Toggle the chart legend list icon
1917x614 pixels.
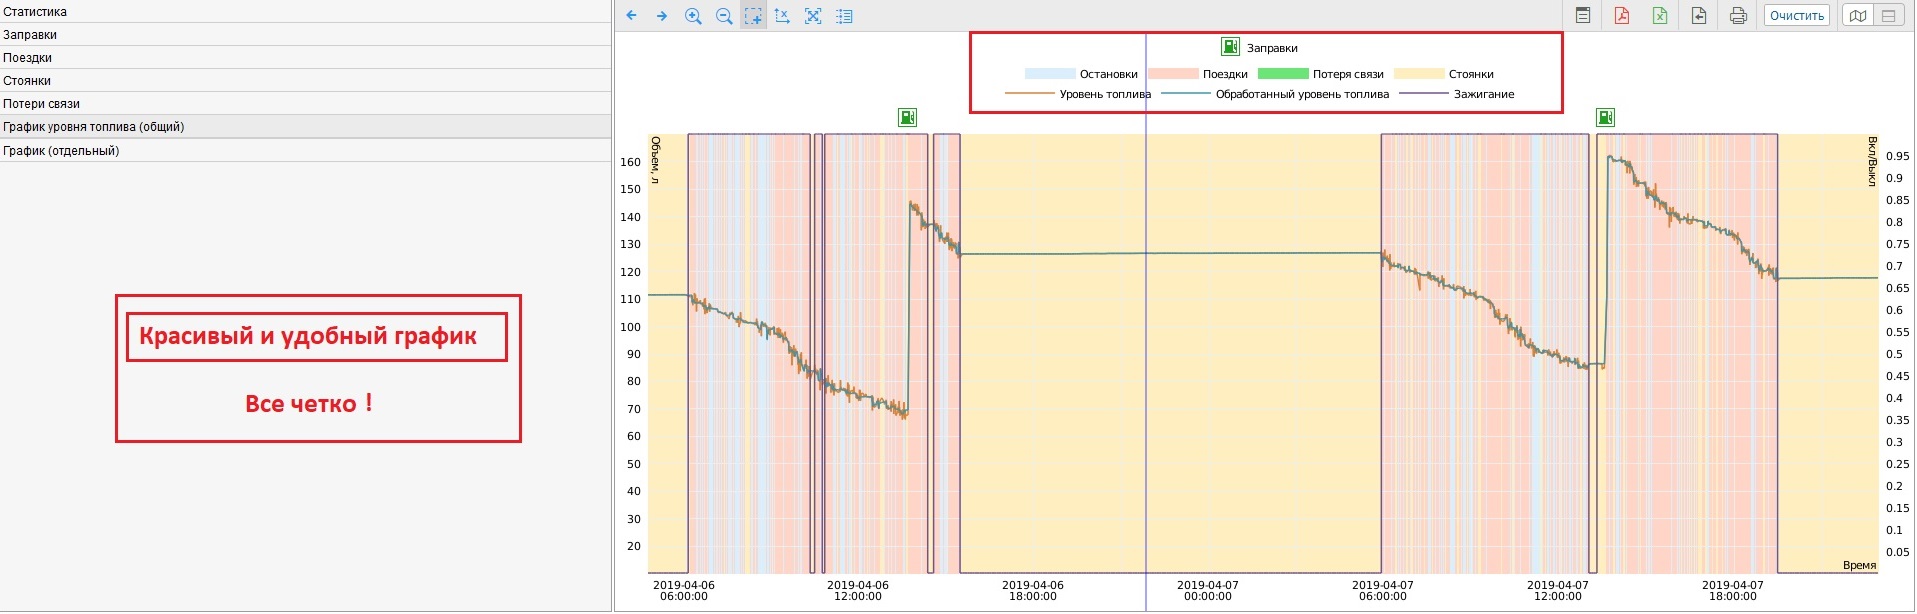[845, 16]
